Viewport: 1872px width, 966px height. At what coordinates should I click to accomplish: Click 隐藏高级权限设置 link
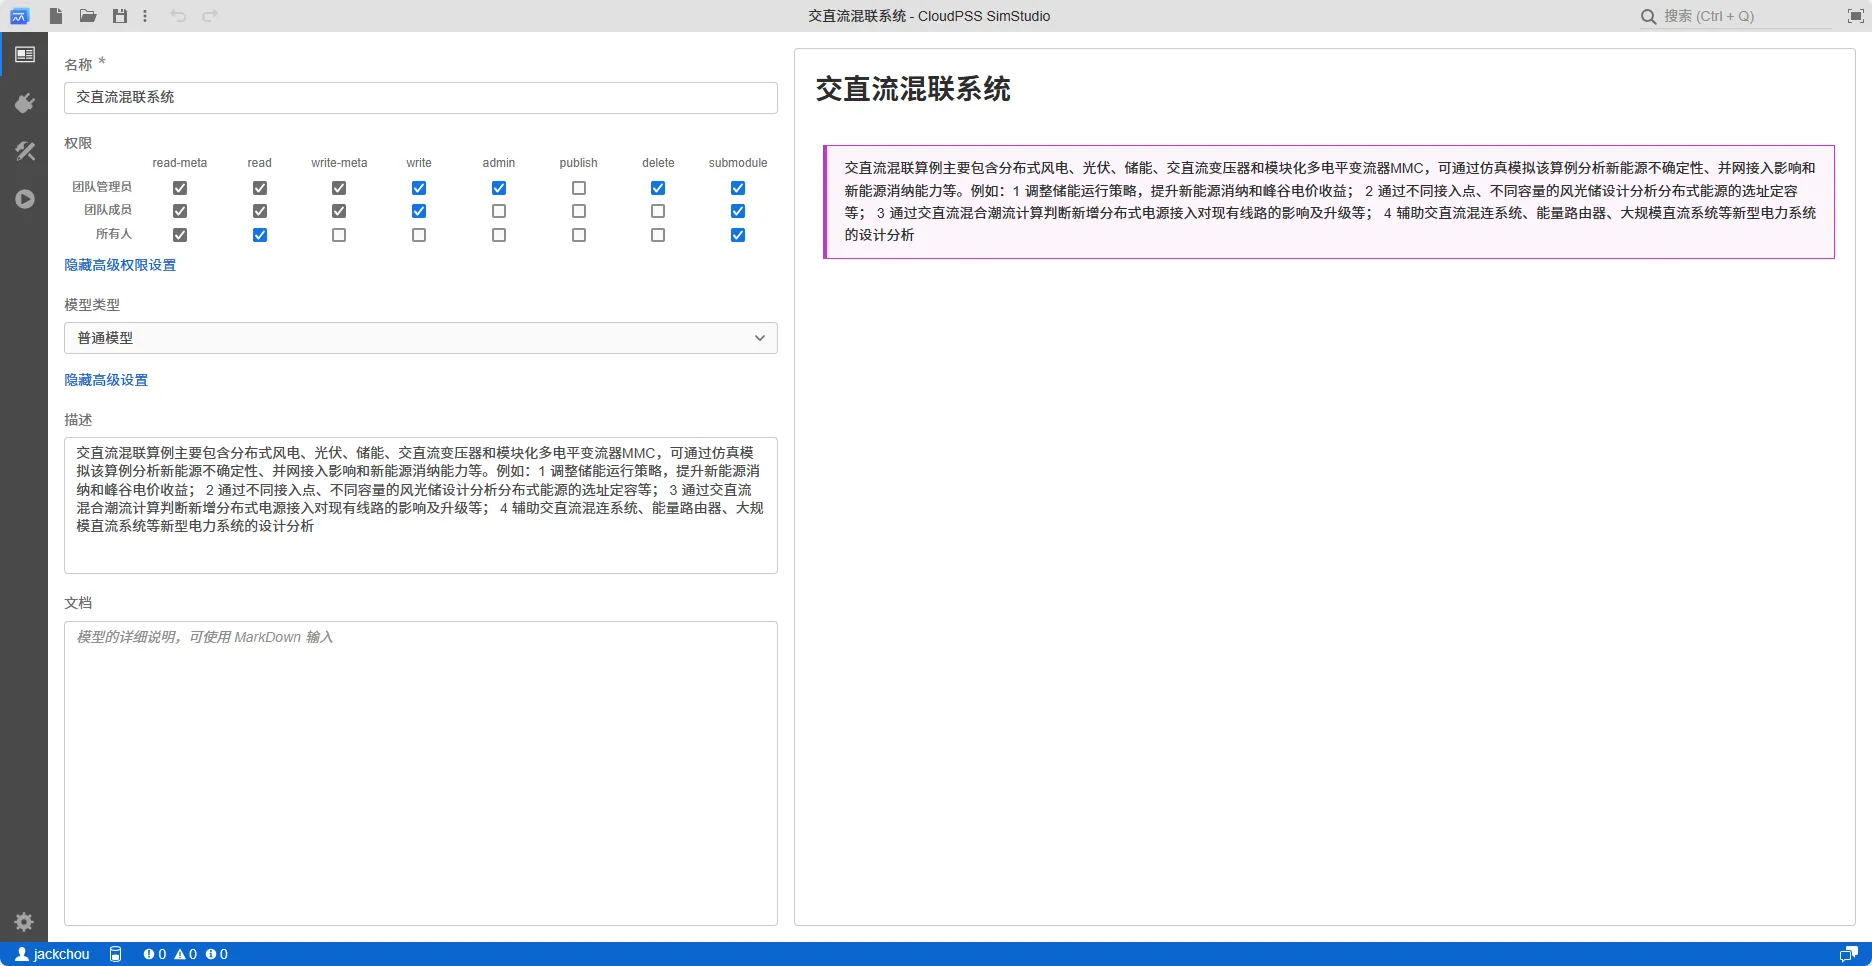[x=120, y=265]
